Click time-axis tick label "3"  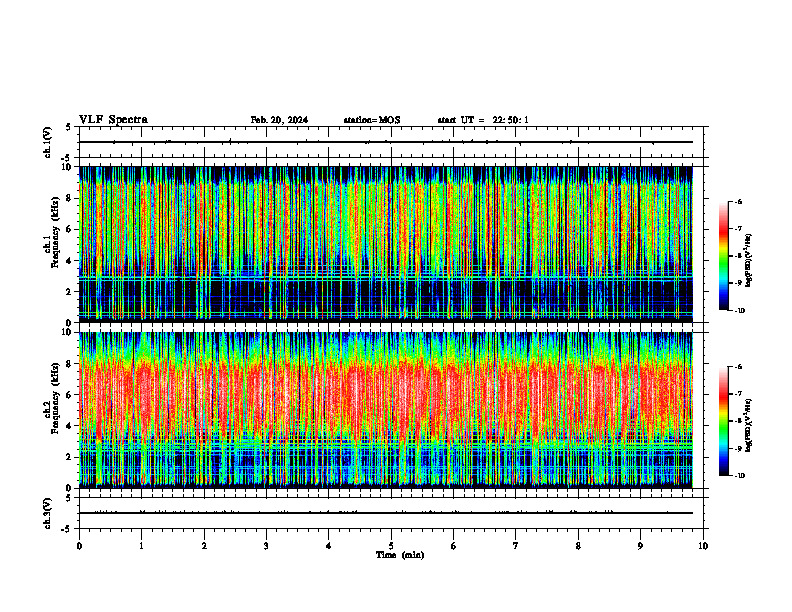(266, 546)
